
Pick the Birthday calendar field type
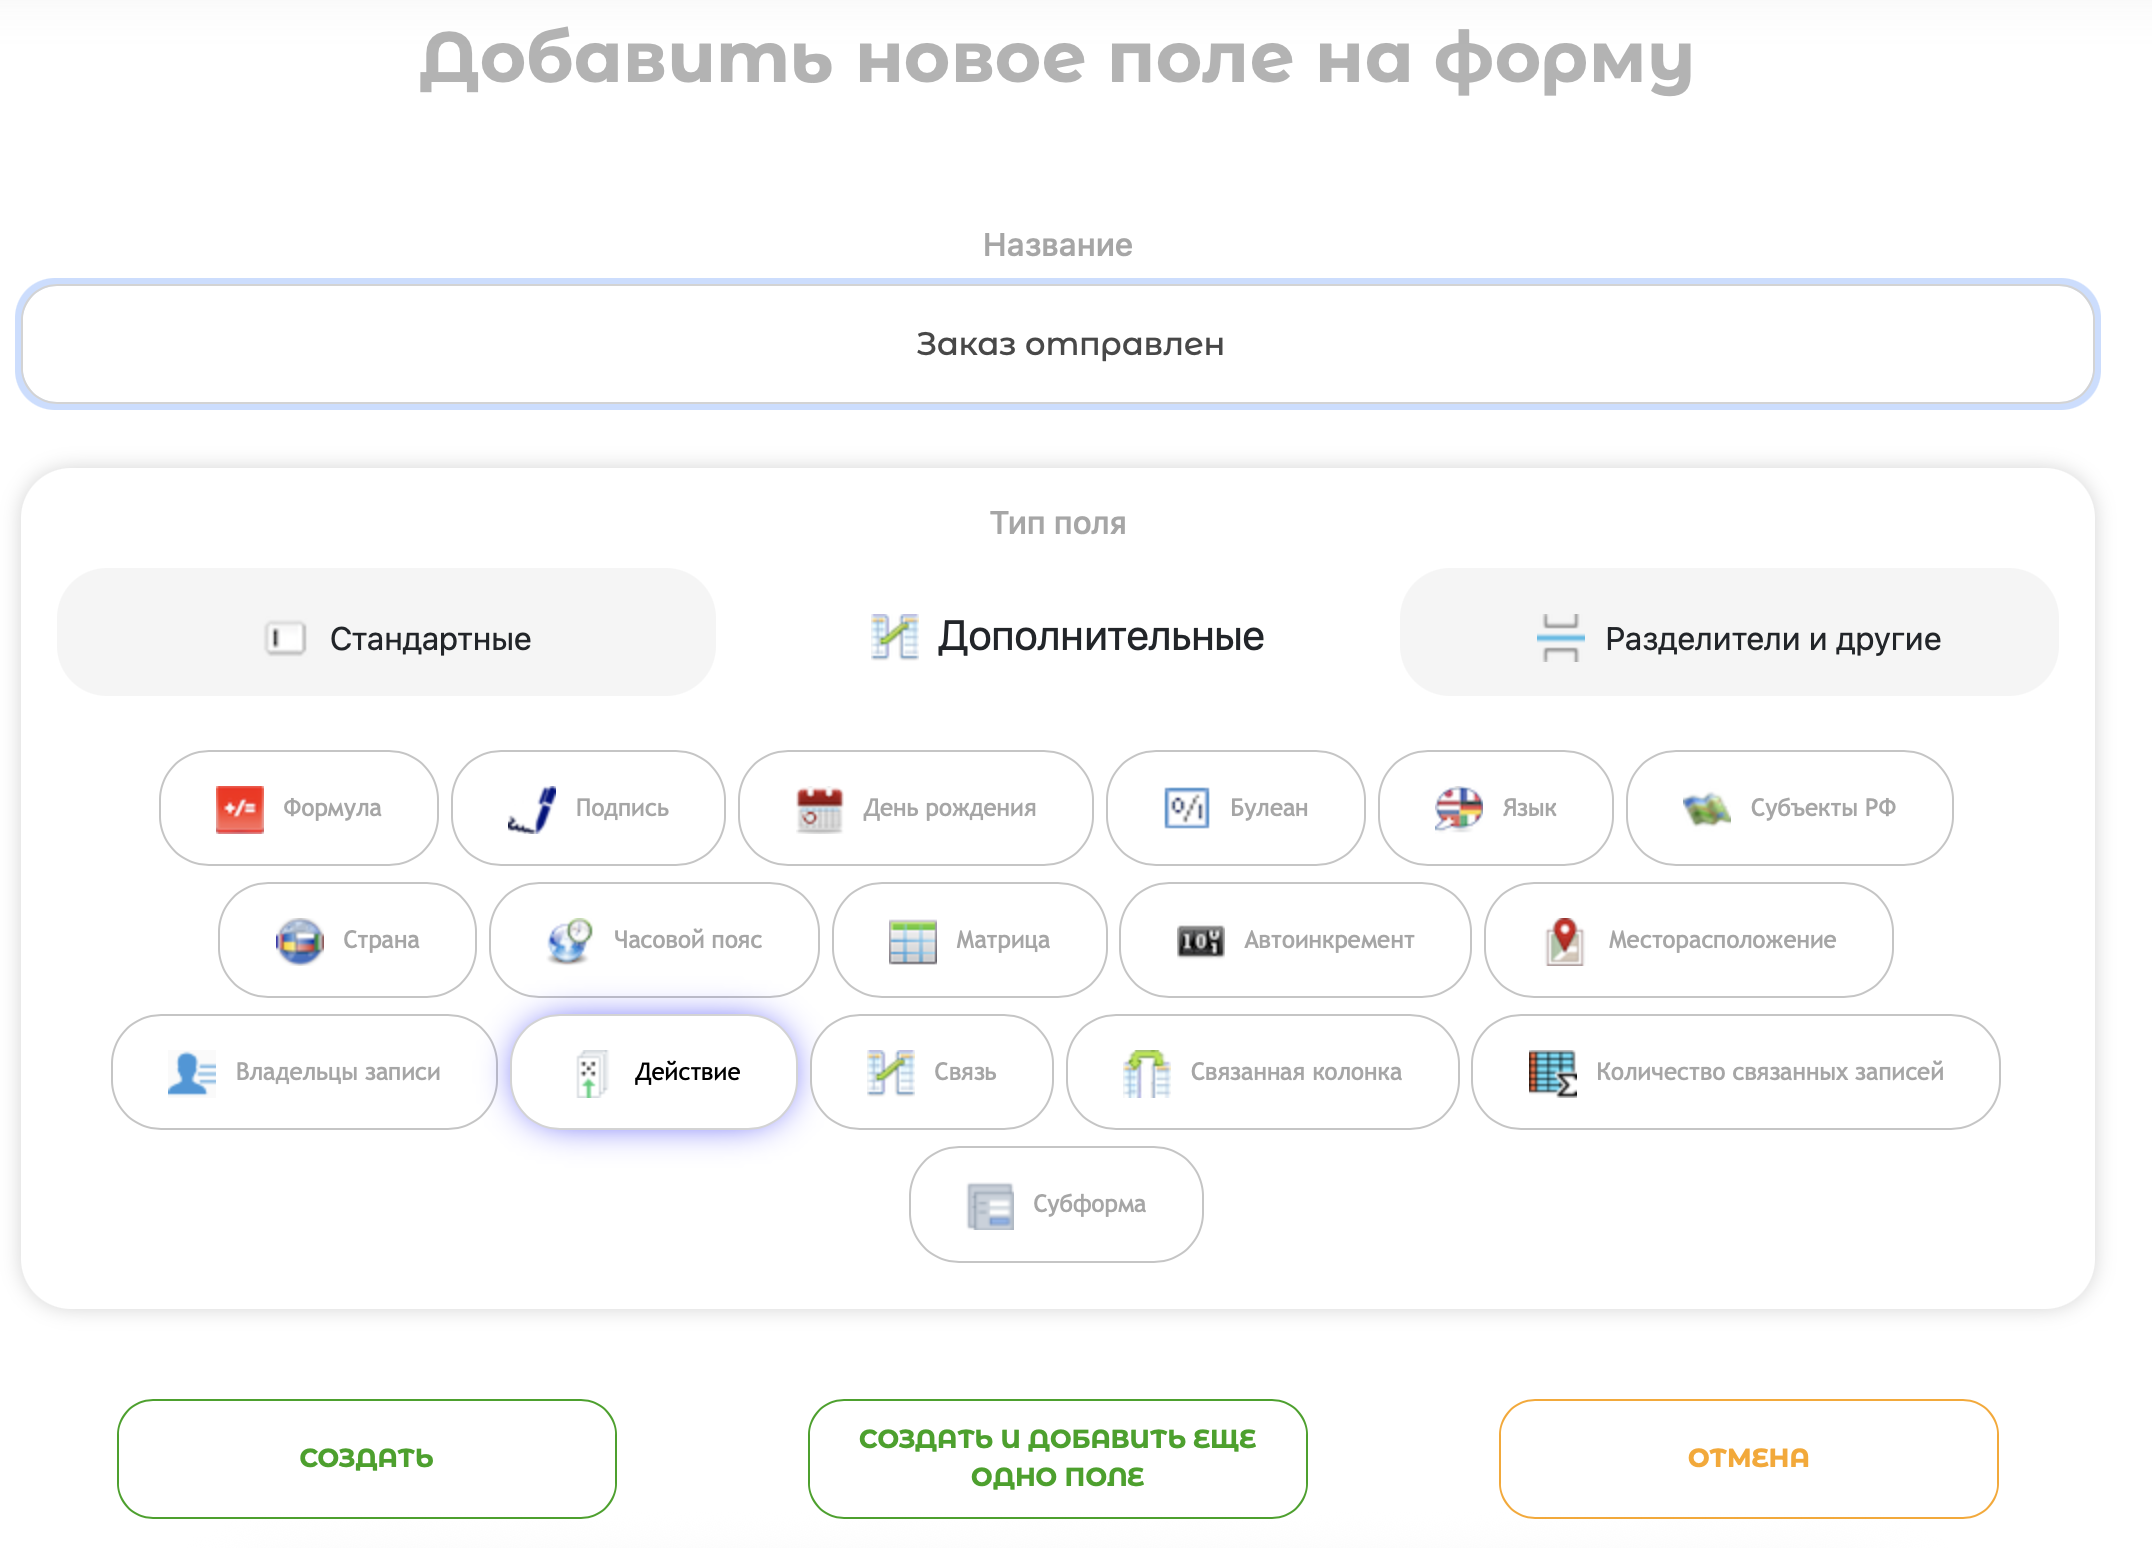[915, 808]
